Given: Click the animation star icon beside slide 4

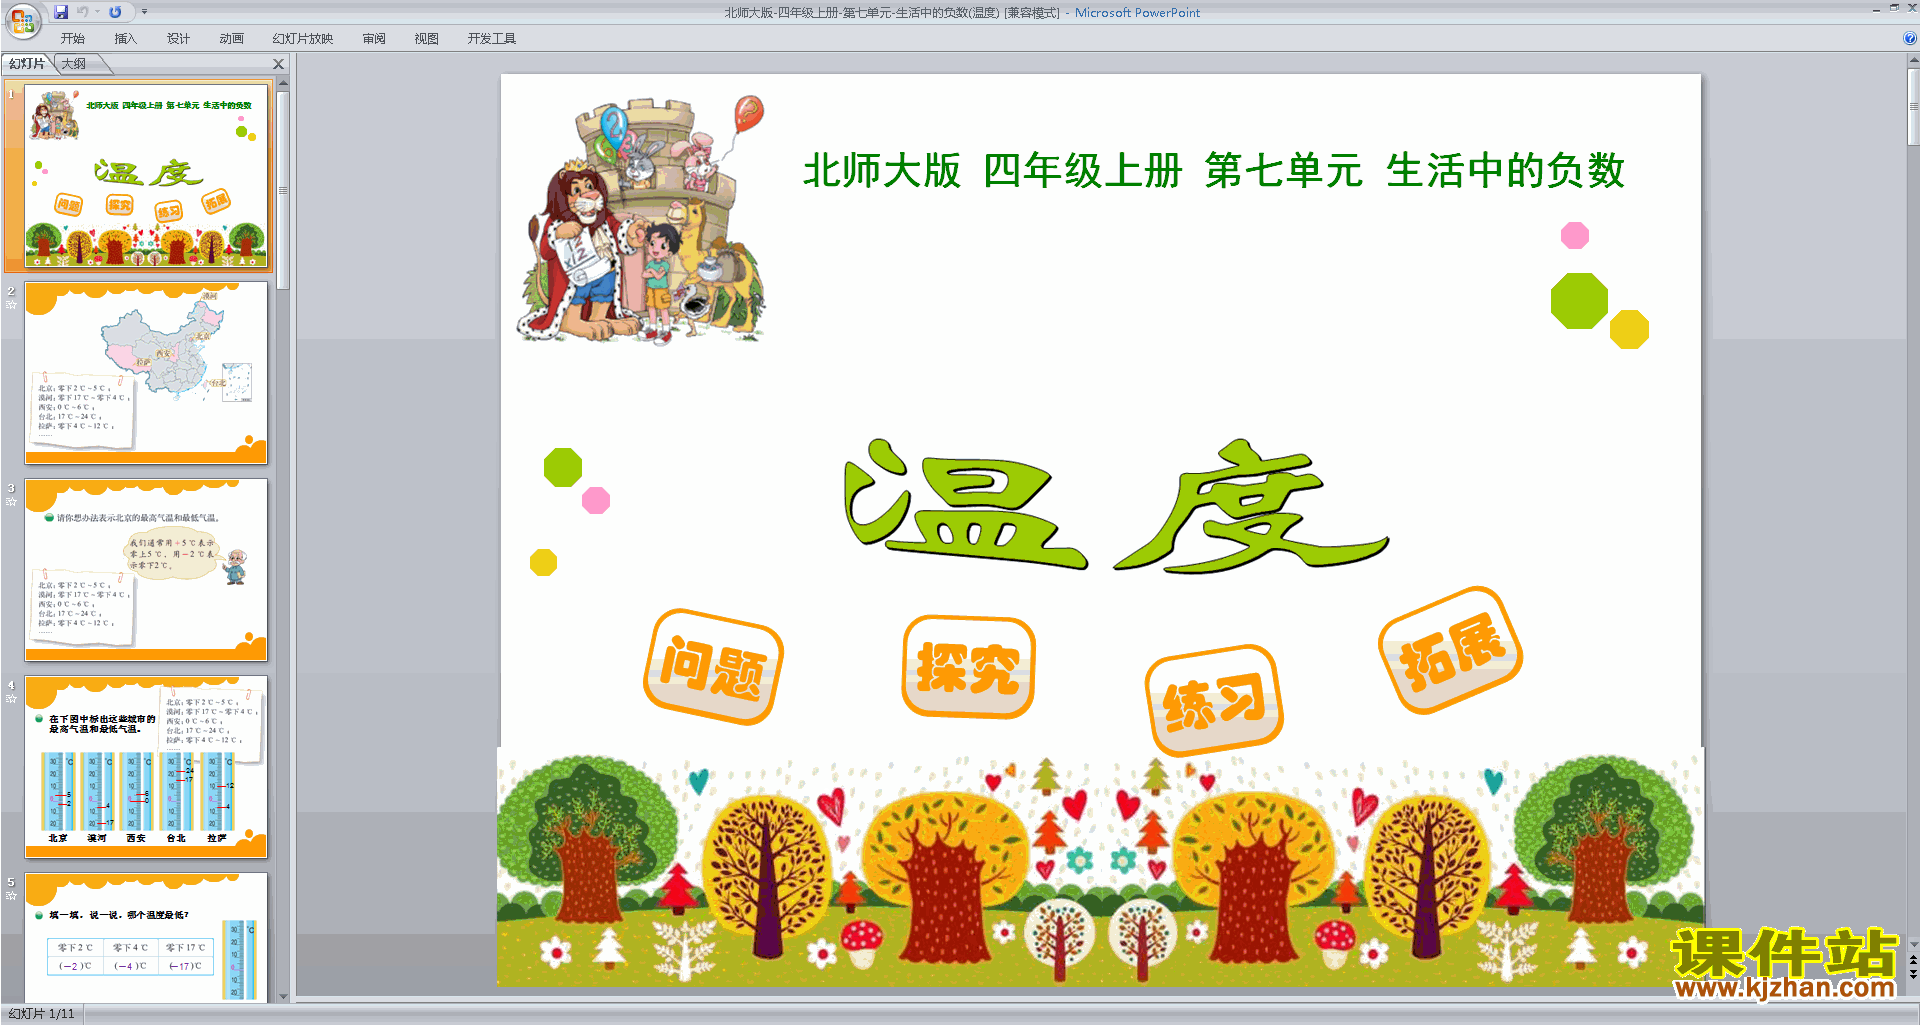Looking at the screenshot, I should click(11, 699).
